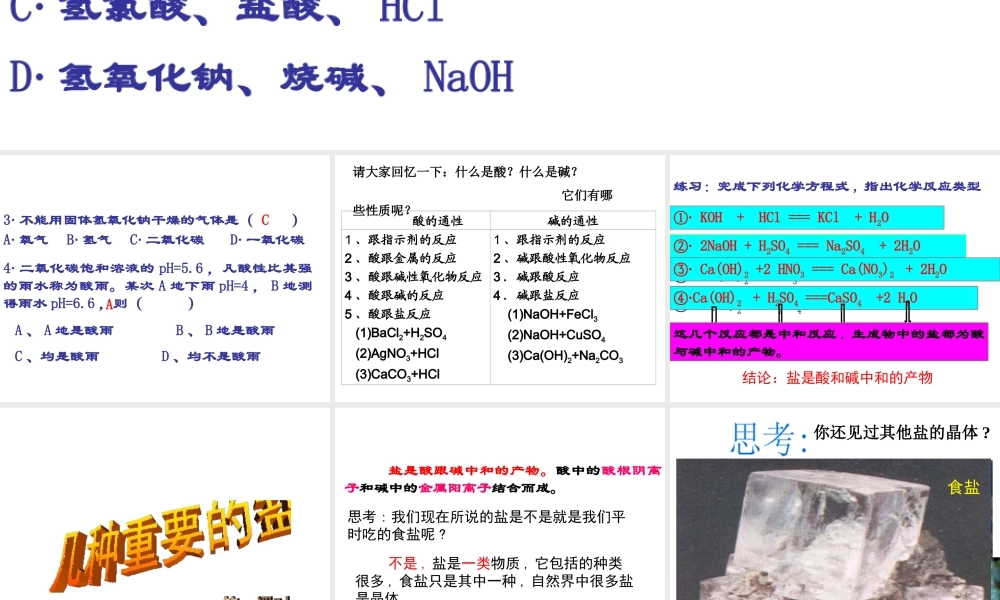The height and width of the screenshot is (600, 1000).
Task: Open the '几种重要的盐' title slide
Action: 165,504
